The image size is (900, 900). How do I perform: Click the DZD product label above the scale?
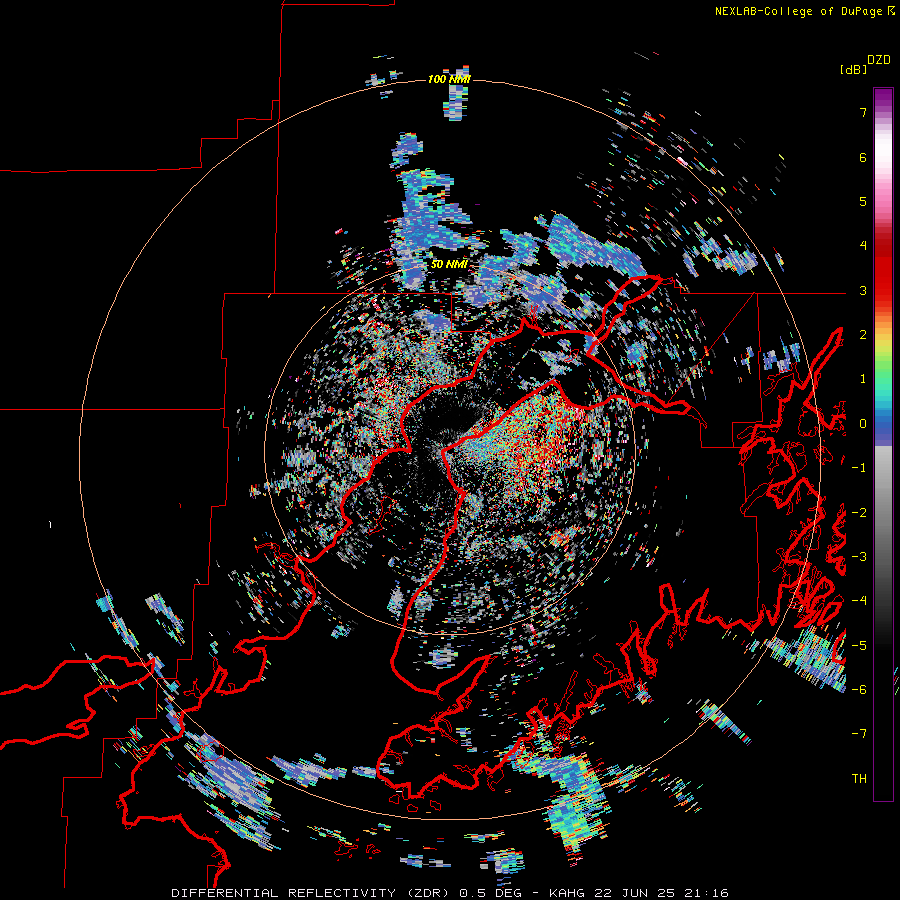(879, 60)
